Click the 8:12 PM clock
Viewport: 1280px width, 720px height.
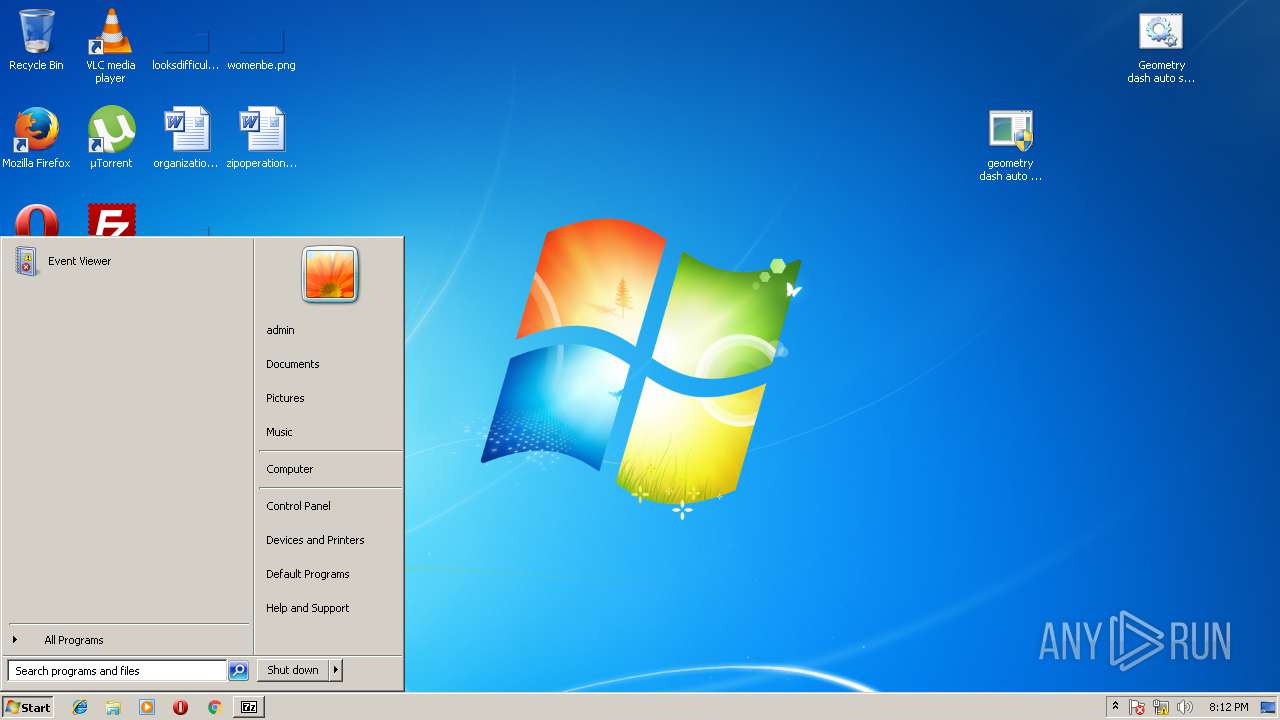click(1228, 707)
